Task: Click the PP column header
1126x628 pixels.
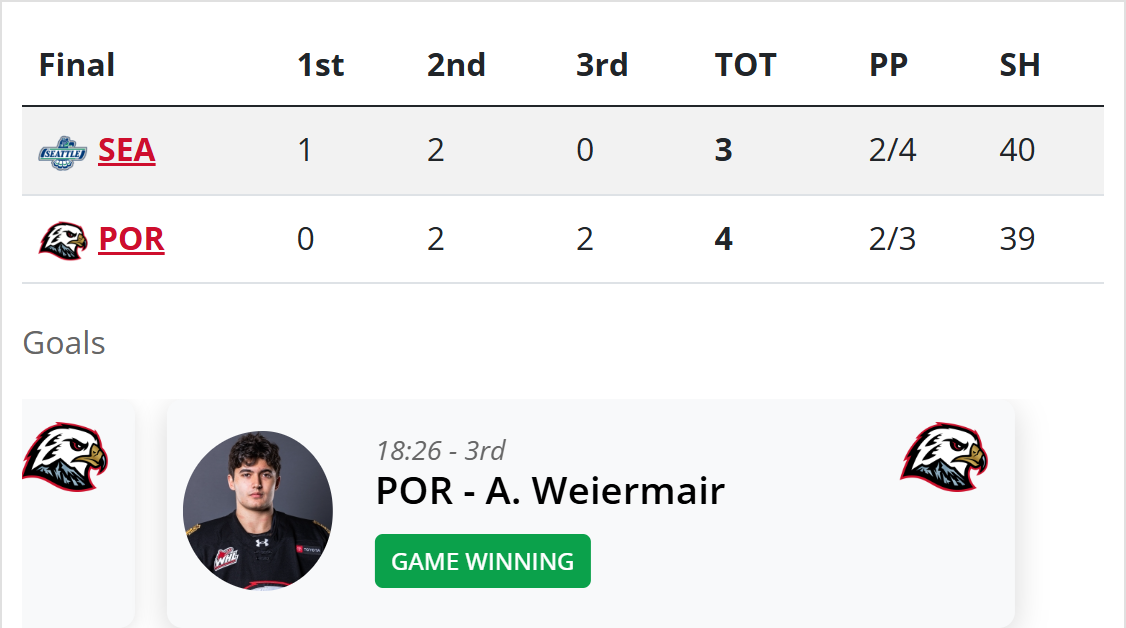Action: pos(888,66)
